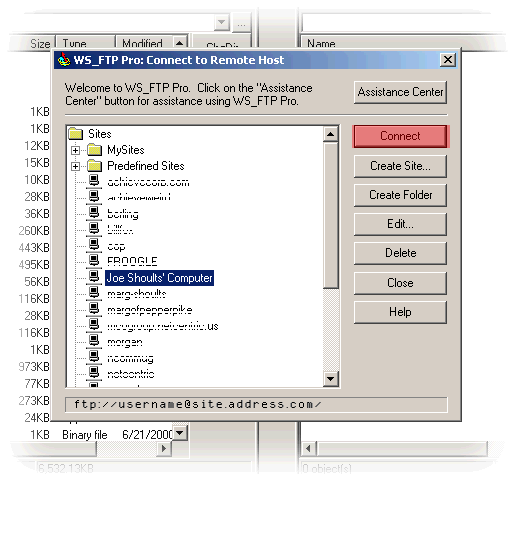Select Joe Shoults' Computer in site list
The width and height of the screenshot is (517, 550).
click(x=159, y=278)
